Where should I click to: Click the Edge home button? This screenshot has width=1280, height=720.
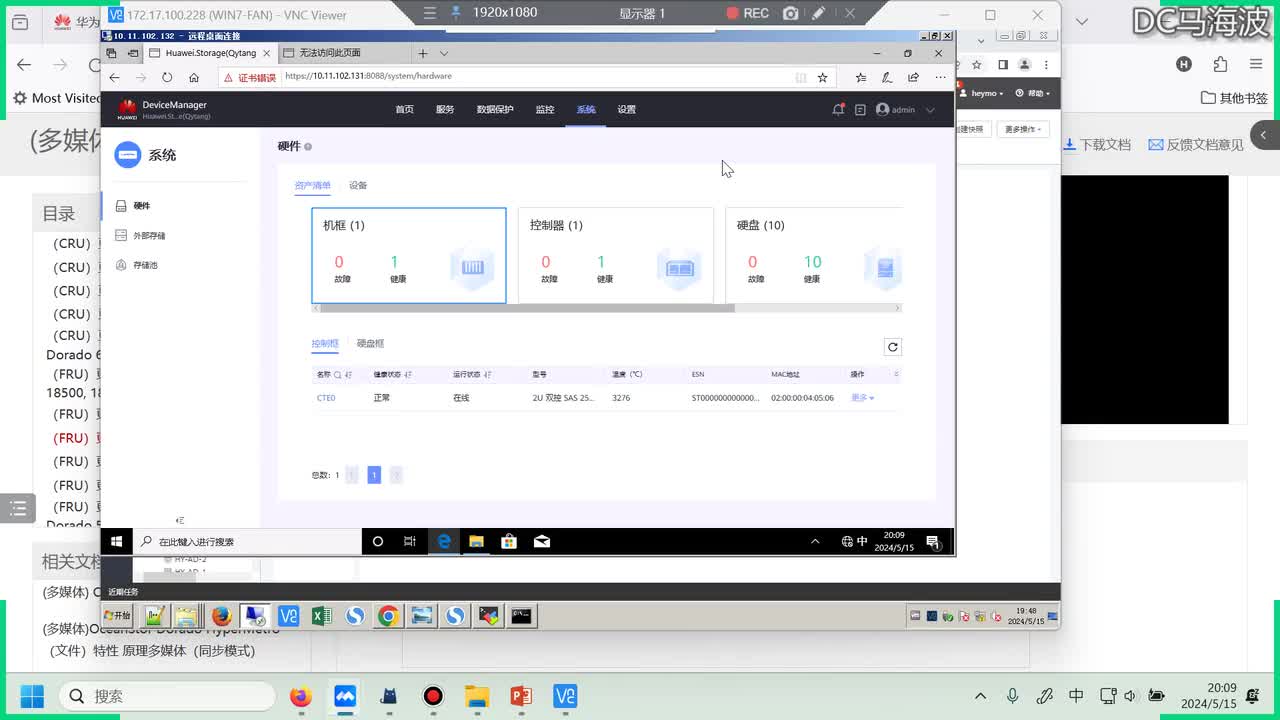pyautogui.click(x=194, y=77)
